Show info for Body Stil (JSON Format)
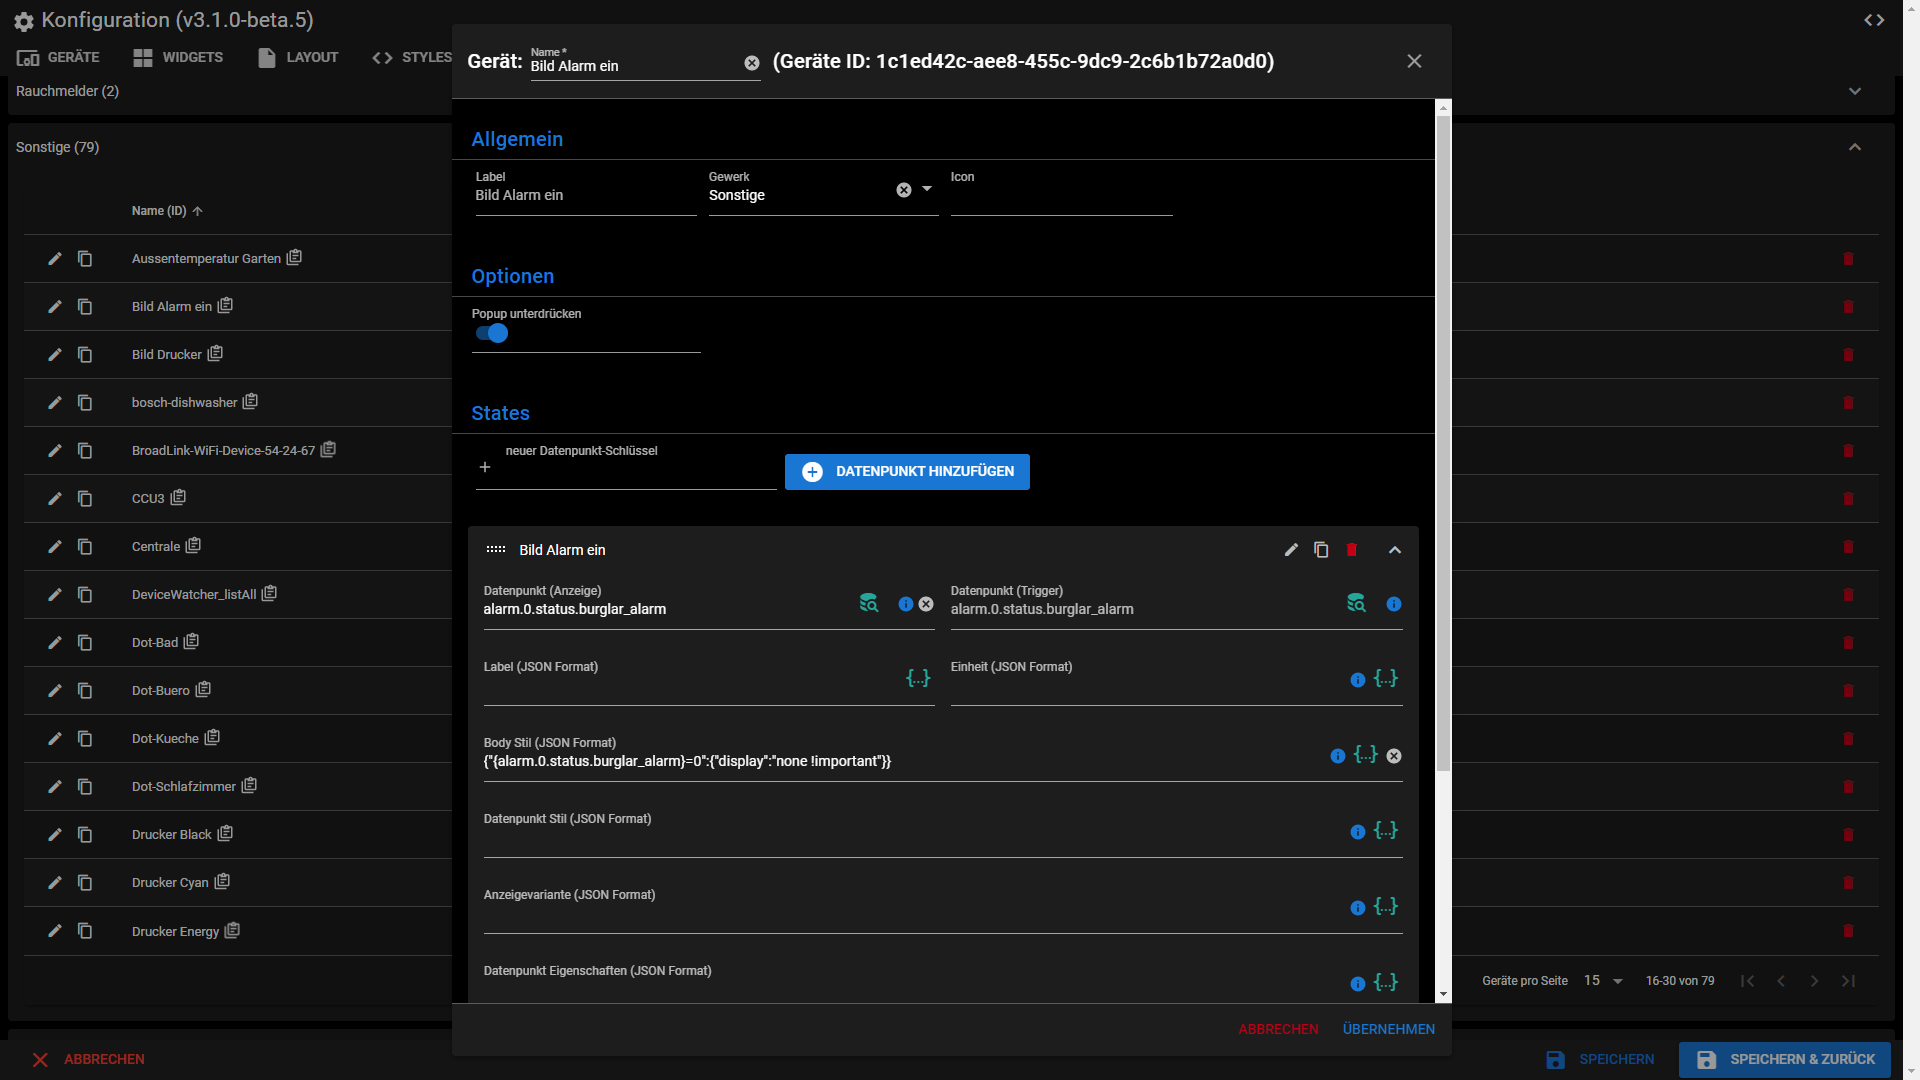 [x=1338, y=756]
